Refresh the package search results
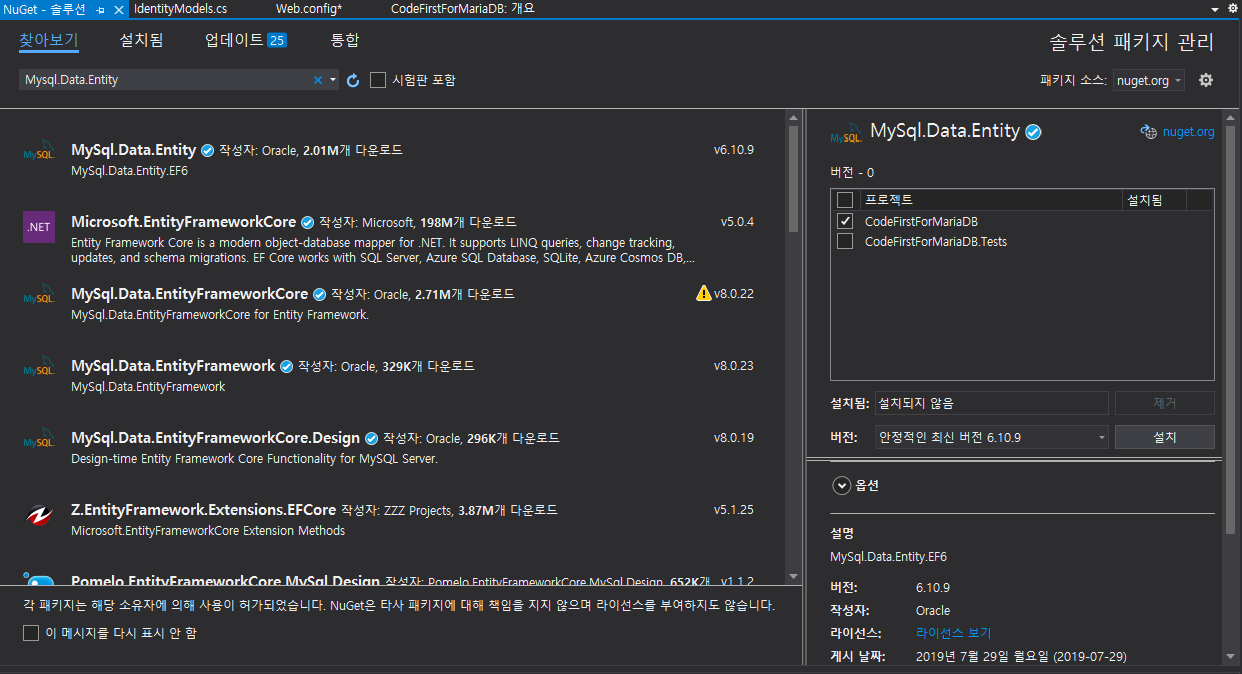 pyautogui.click(x=353, y=80)
